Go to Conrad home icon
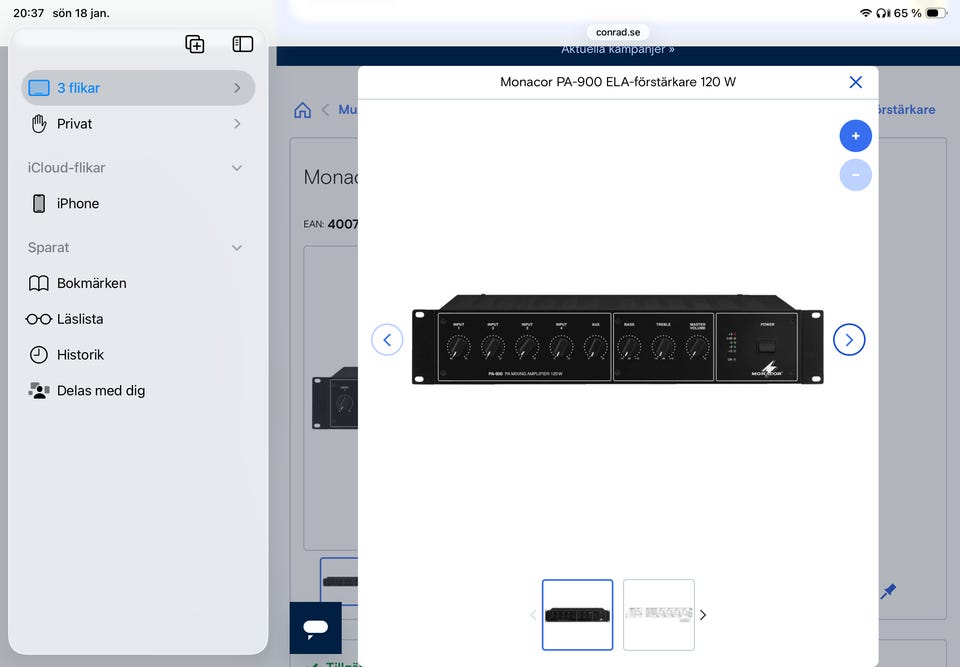 (x=303, y=110)
